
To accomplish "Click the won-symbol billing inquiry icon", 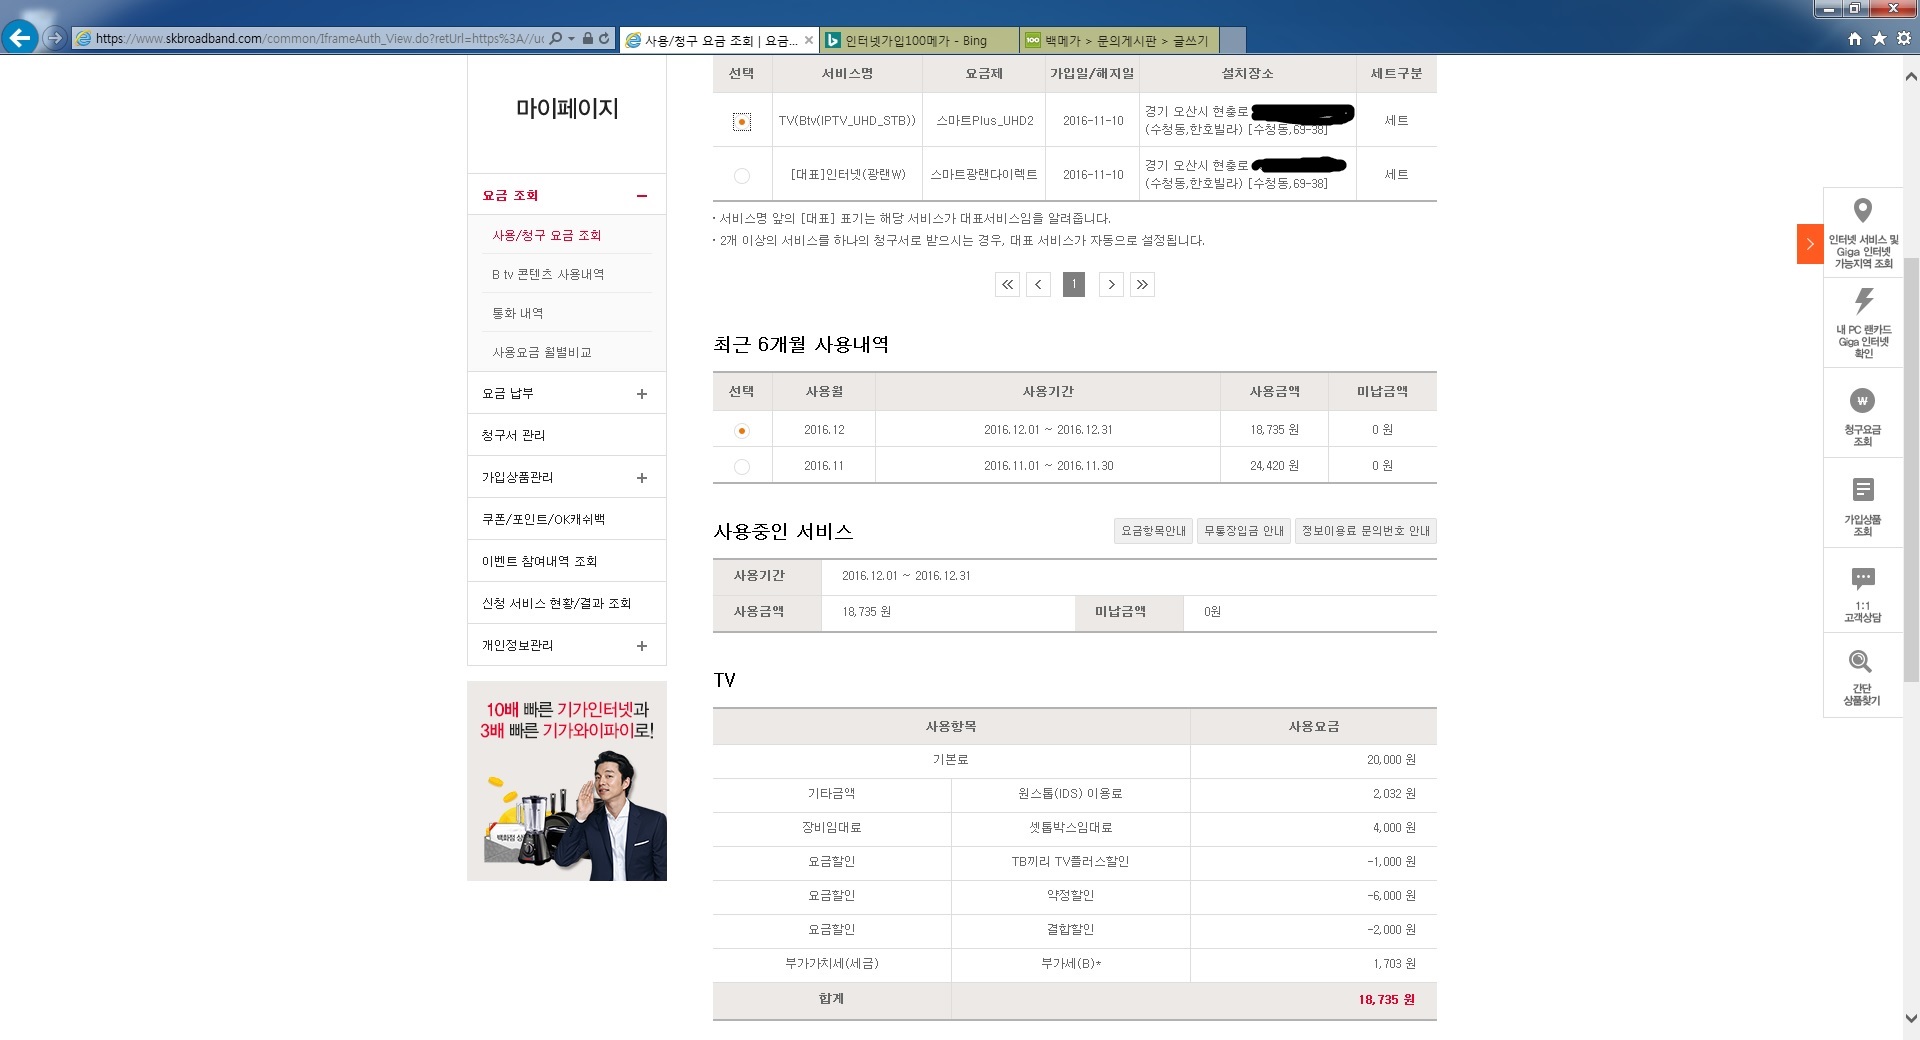I will click(x=1862, y=401).
